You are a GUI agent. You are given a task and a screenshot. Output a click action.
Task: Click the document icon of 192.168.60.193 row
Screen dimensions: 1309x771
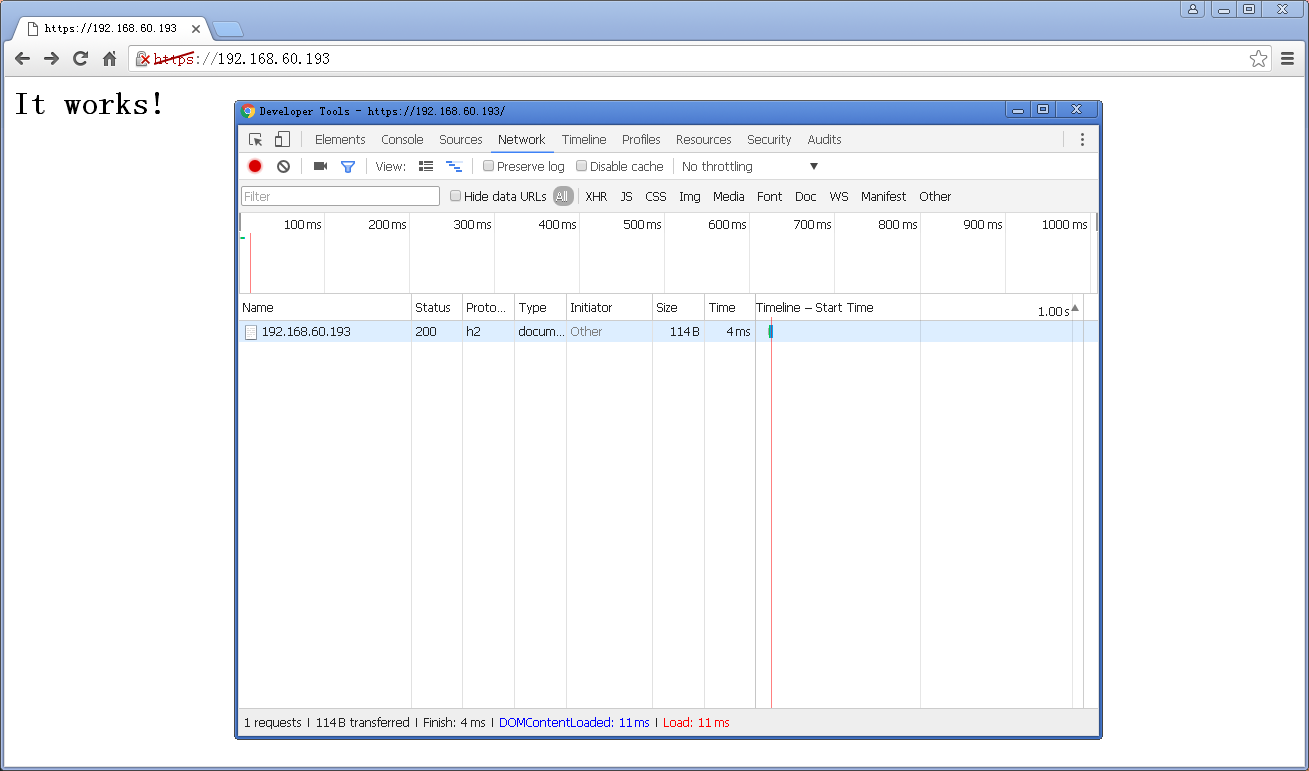coord(251,332)
